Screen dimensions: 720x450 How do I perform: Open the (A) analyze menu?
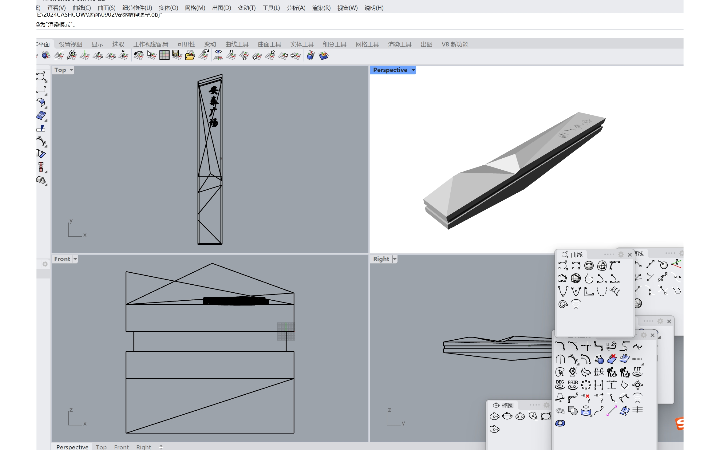(296, 8)
